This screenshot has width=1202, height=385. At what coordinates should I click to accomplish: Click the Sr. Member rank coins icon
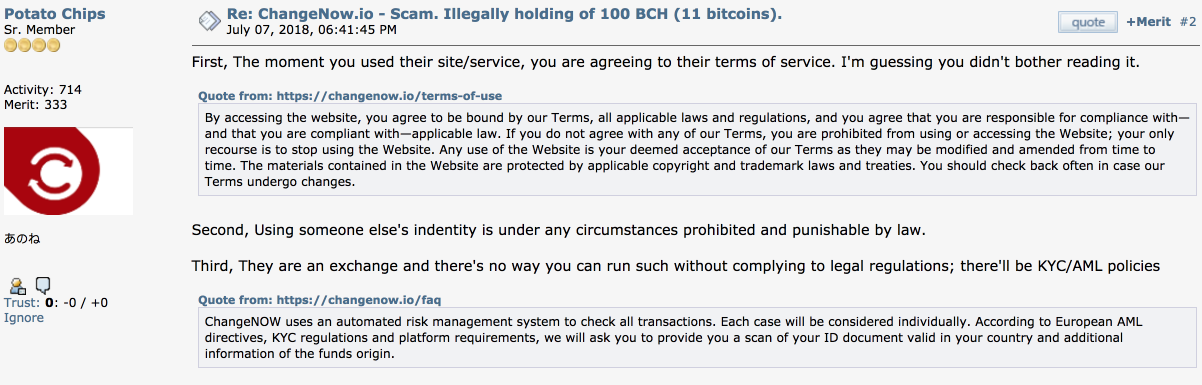32,45
